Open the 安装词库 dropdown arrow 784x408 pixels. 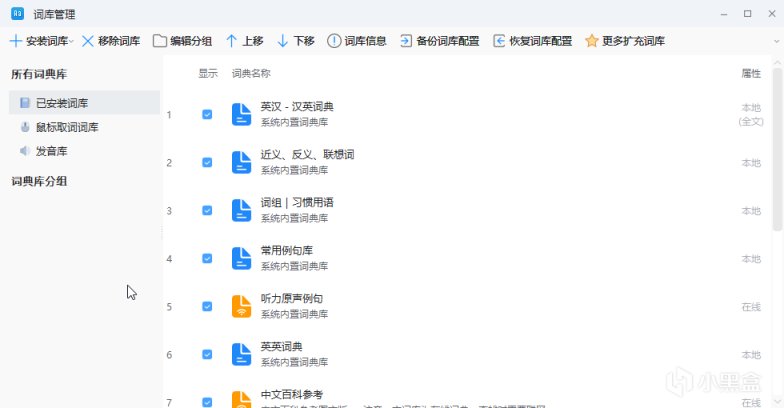[72, 42]
